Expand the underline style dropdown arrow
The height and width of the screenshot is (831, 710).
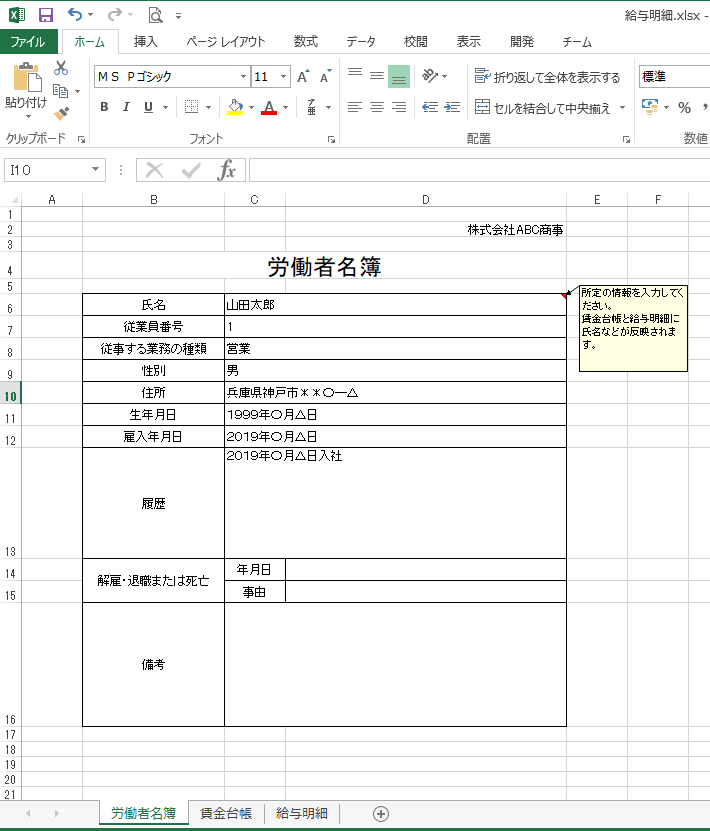[165, 108]
